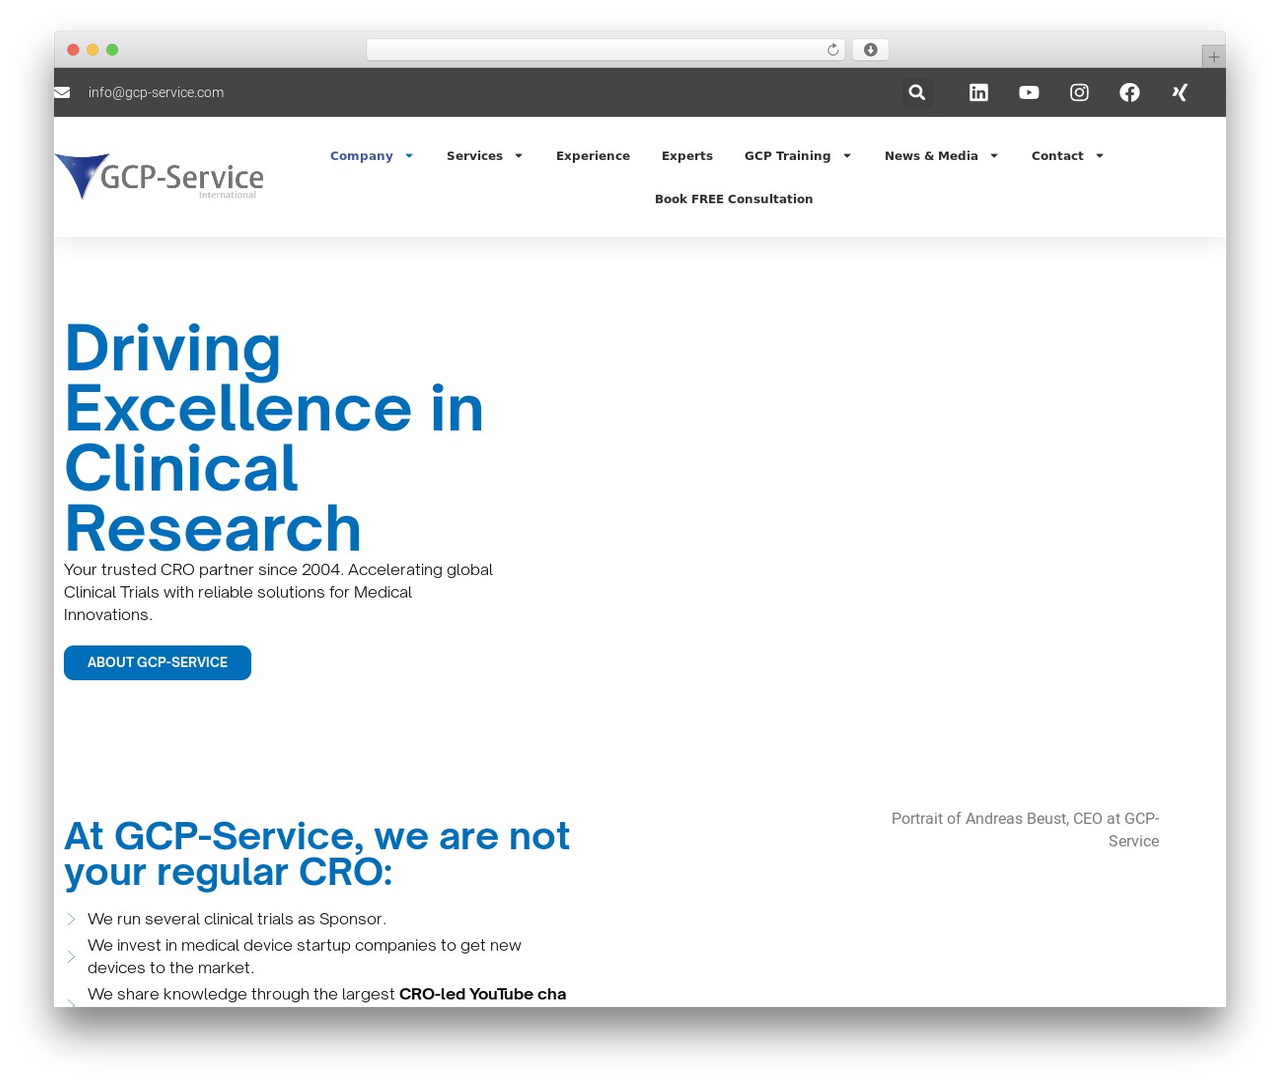The image size is (1280, 1084).
Task: Click the 'Driving Excellence in Clinical Research' heading
Action: coord(274,438)
